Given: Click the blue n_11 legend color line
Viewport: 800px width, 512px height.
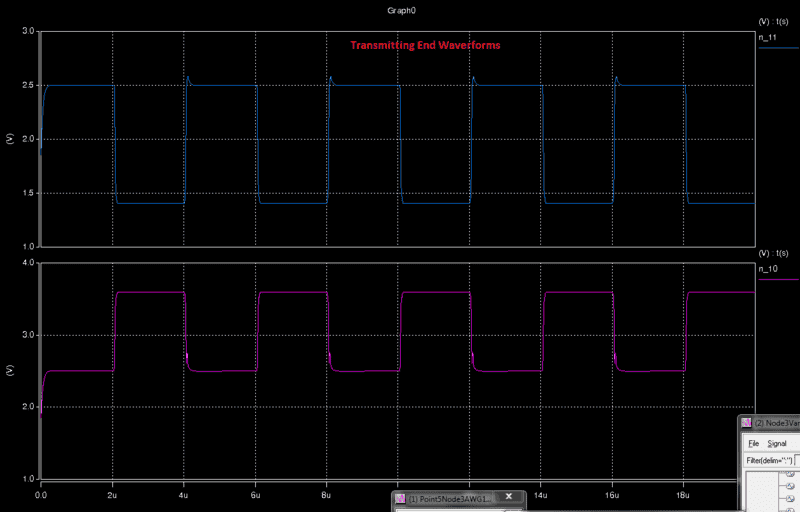Looking at the screenshot, I should pyautogui.click(x=778, y=48).
